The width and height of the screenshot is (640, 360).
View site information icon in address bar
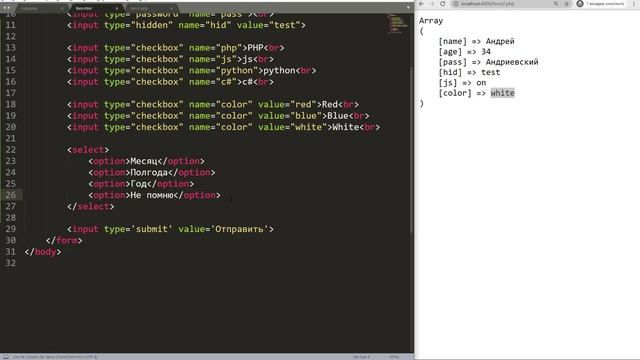[x=456, y=4]
